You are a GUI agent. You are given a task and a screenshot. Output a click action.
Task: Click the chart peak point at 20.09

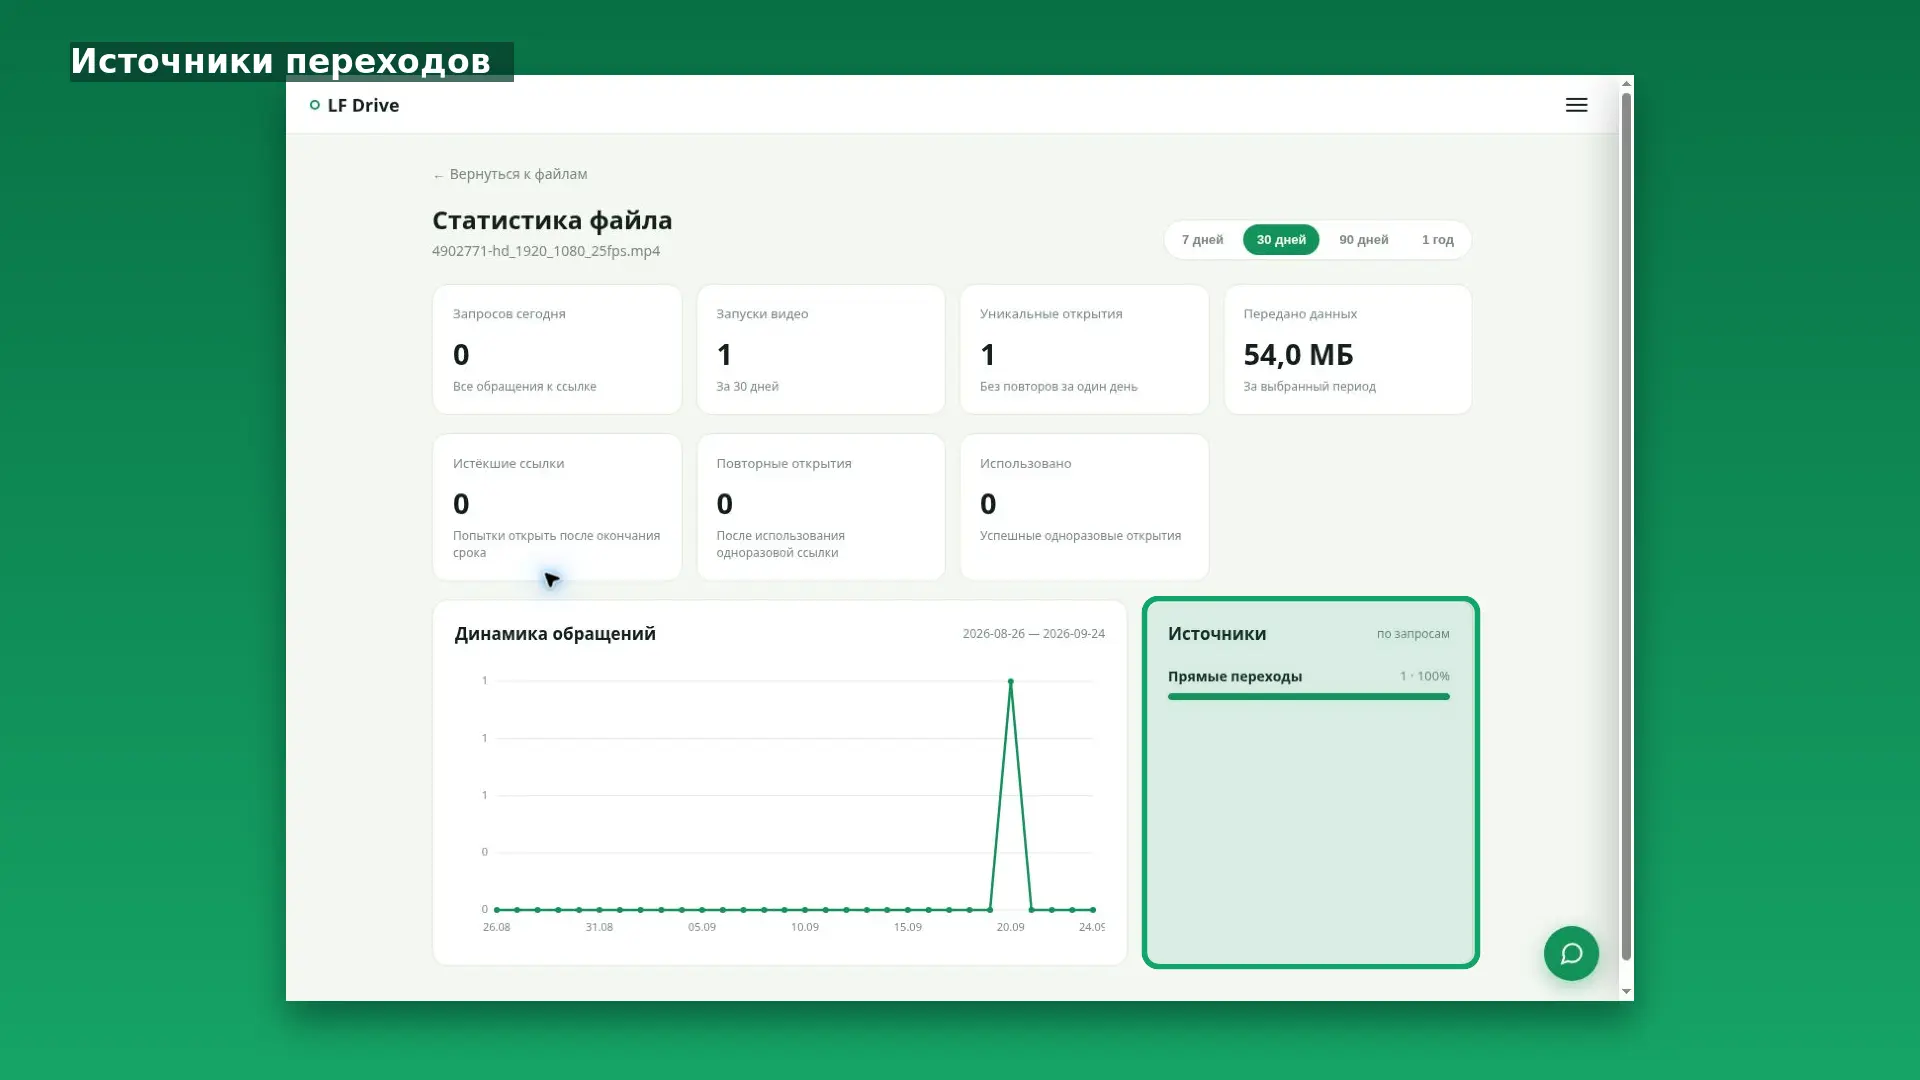pyautogui.click(x=1010, y=681)
